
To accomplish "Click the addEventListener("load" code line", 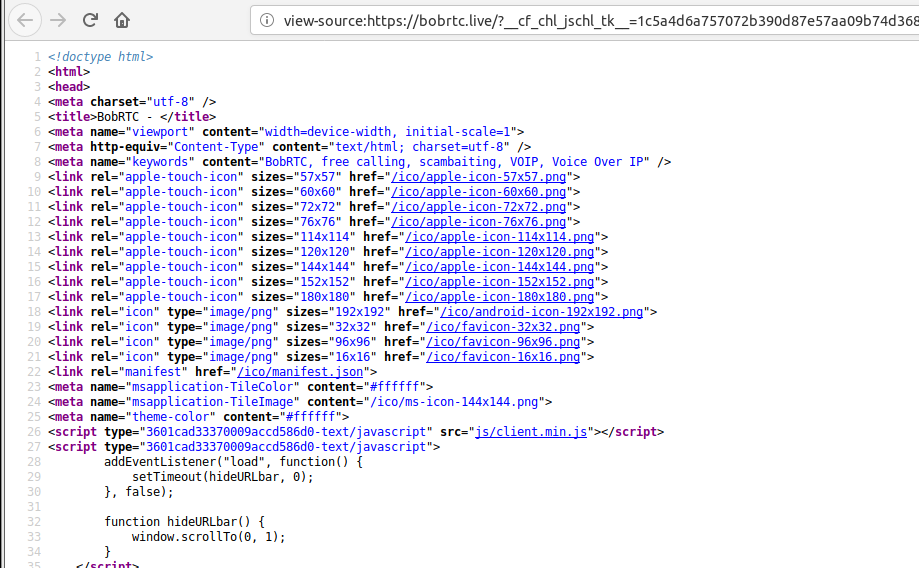I will pyautogui.click(x=233, y=462).
